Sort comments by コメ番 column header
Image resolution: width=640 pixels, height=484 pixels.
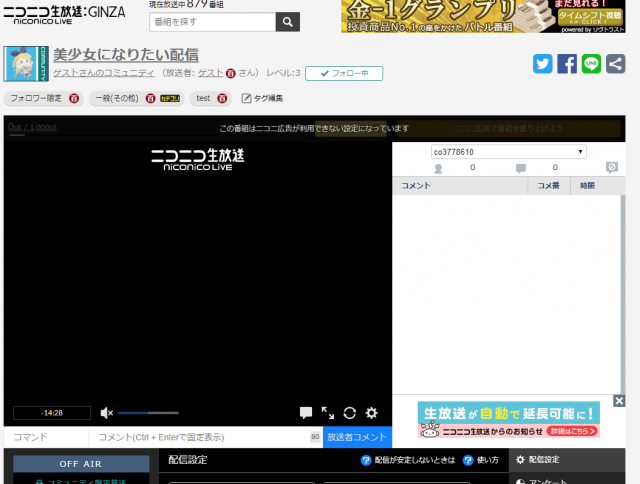(549, 186)
